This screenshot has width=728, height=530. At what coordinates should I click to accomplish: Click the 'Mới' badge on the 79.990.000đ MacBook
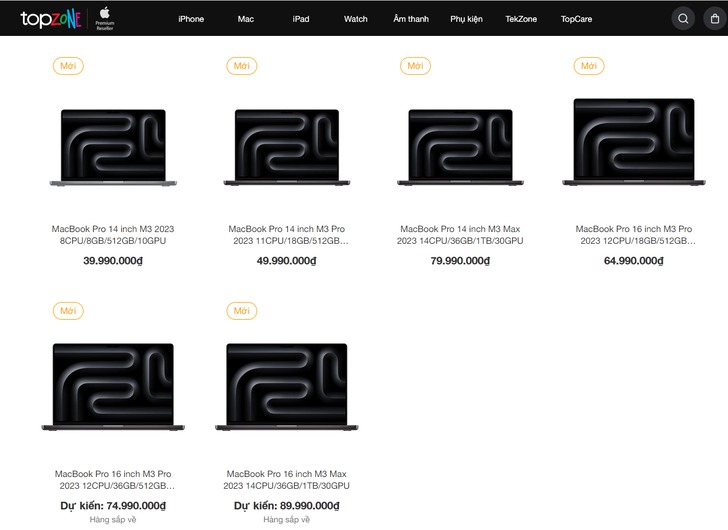[415, 66]
